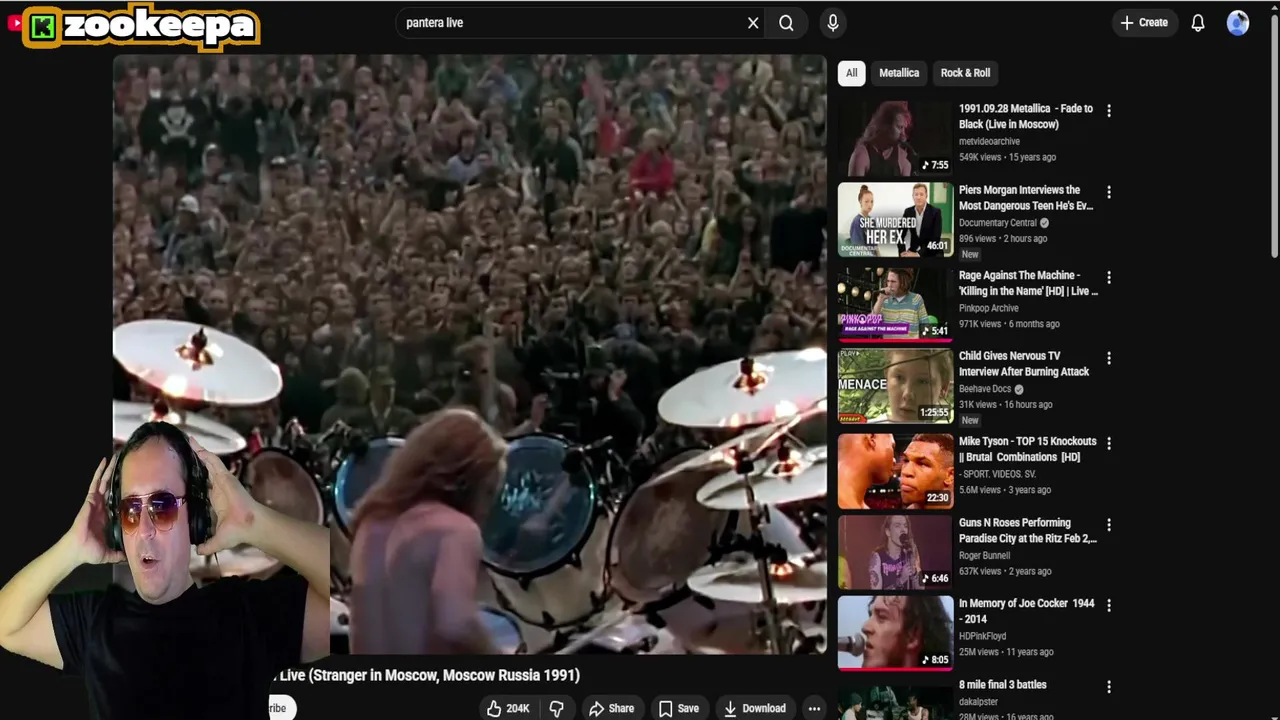The image size is (1280, 720).
Task: Select the All filter chip
Action: coord(851,73)
